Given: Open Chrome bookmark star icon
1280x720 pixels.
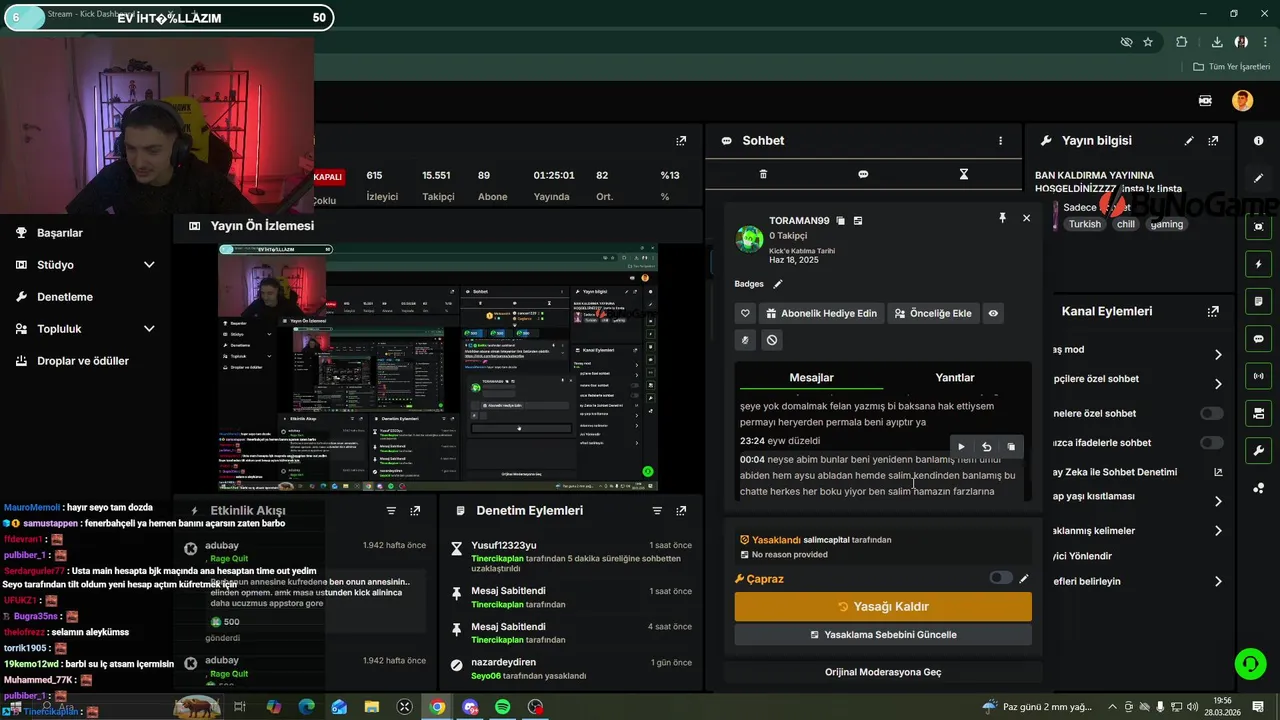Looking at the screenshot, I should coord(1148,42).
